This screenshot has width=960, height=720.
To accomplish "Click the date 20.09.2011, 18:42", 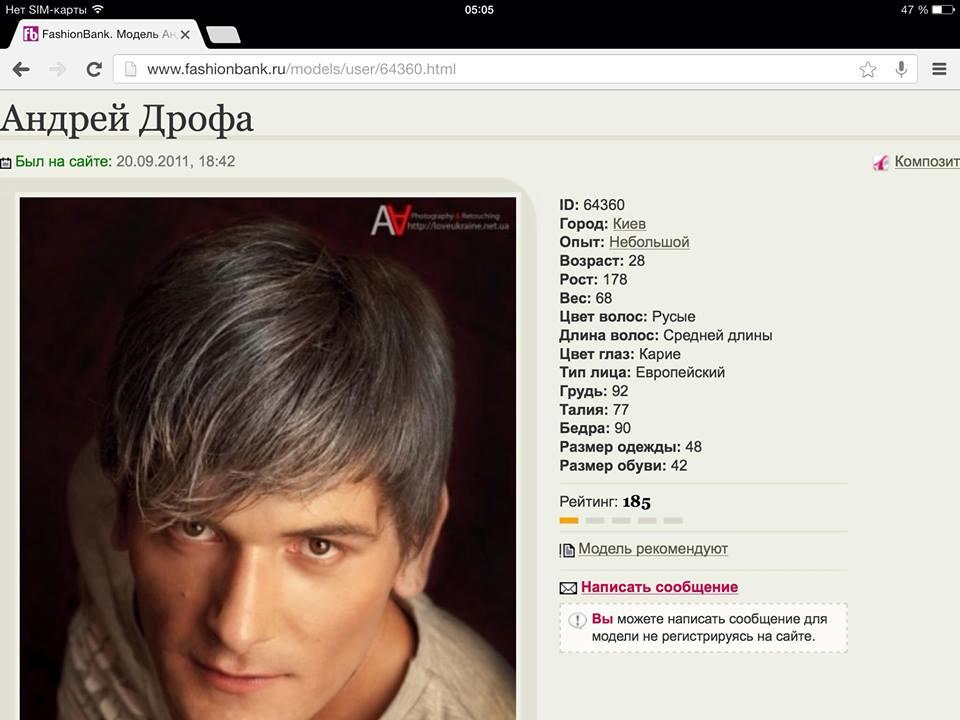I will coord(176,161).
